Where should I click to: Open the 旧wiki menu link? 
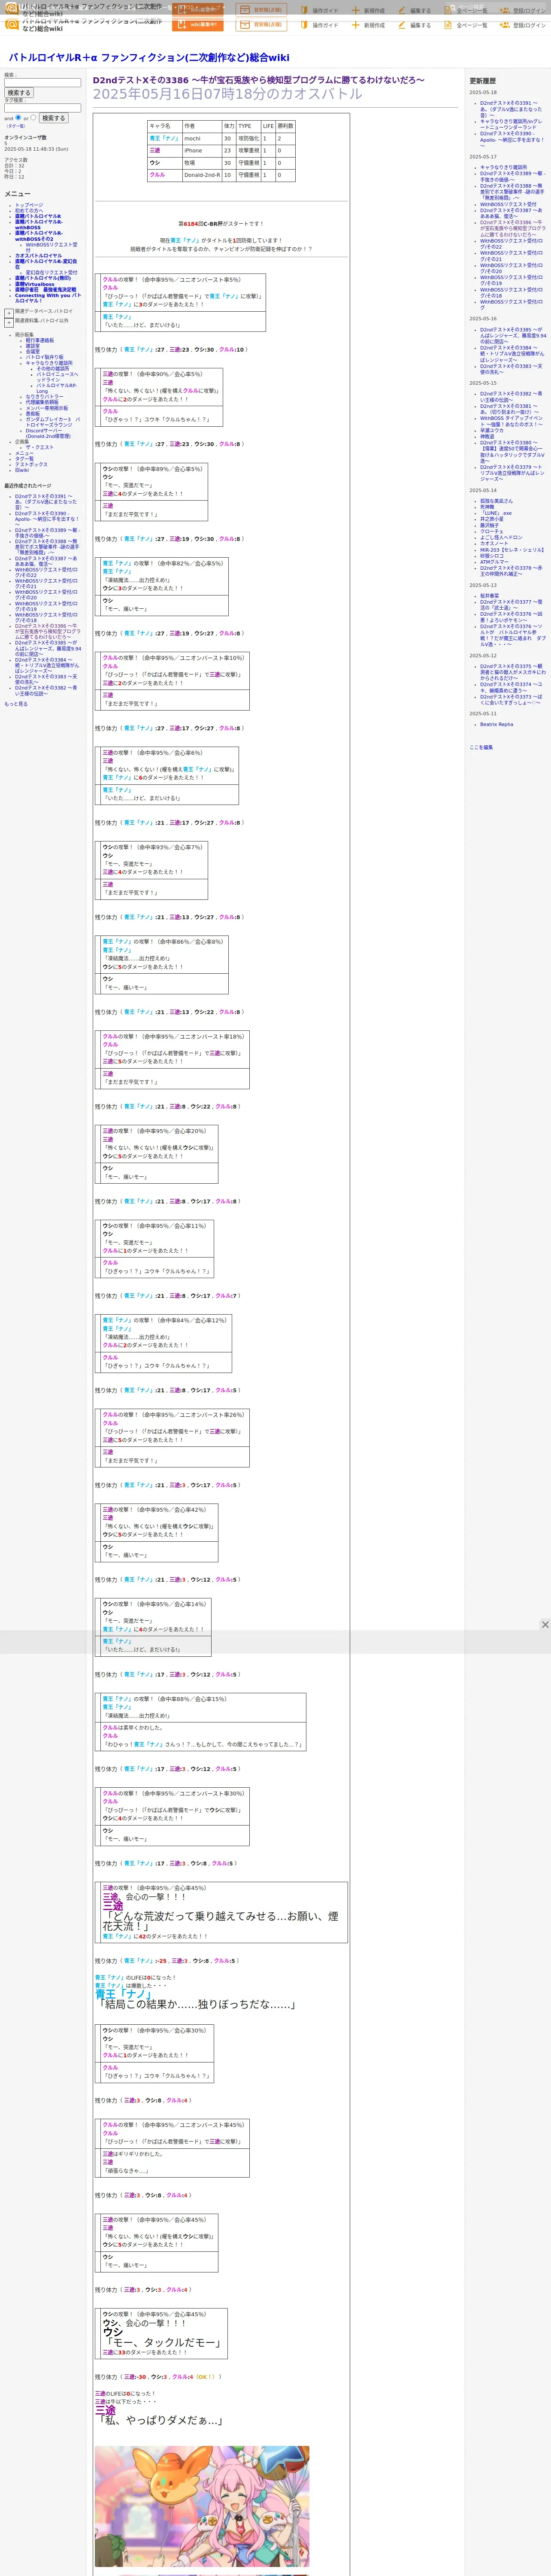coord(22,470)
